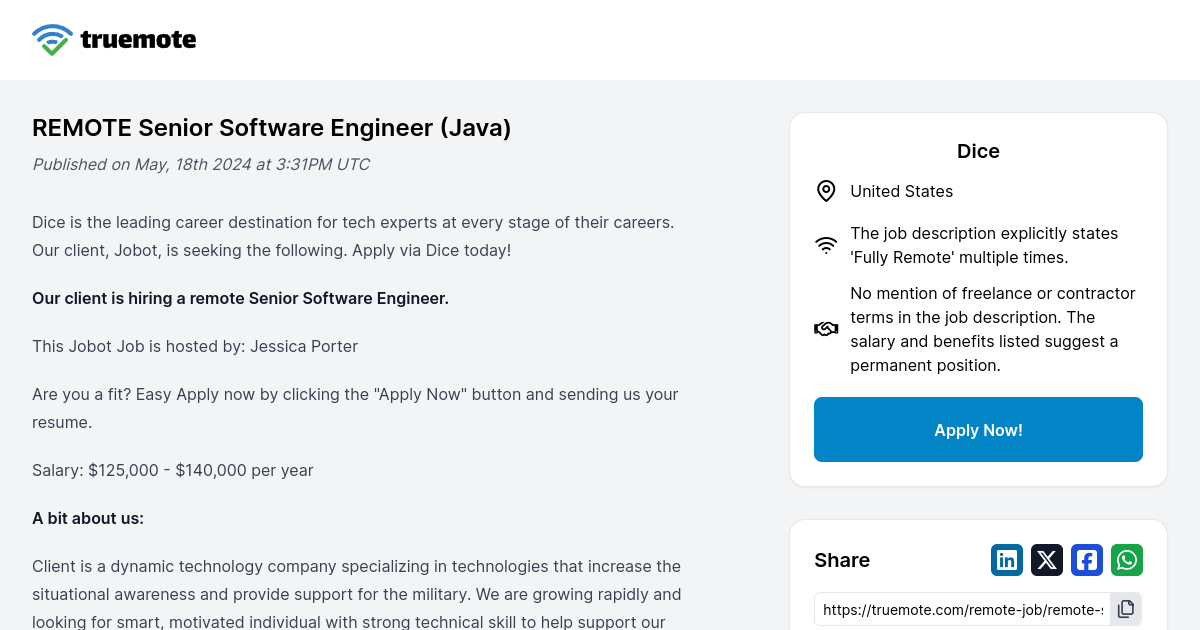Screen dimensions: 1200x630
Task: Click the Share section heading
Action: tap(842, 560)
